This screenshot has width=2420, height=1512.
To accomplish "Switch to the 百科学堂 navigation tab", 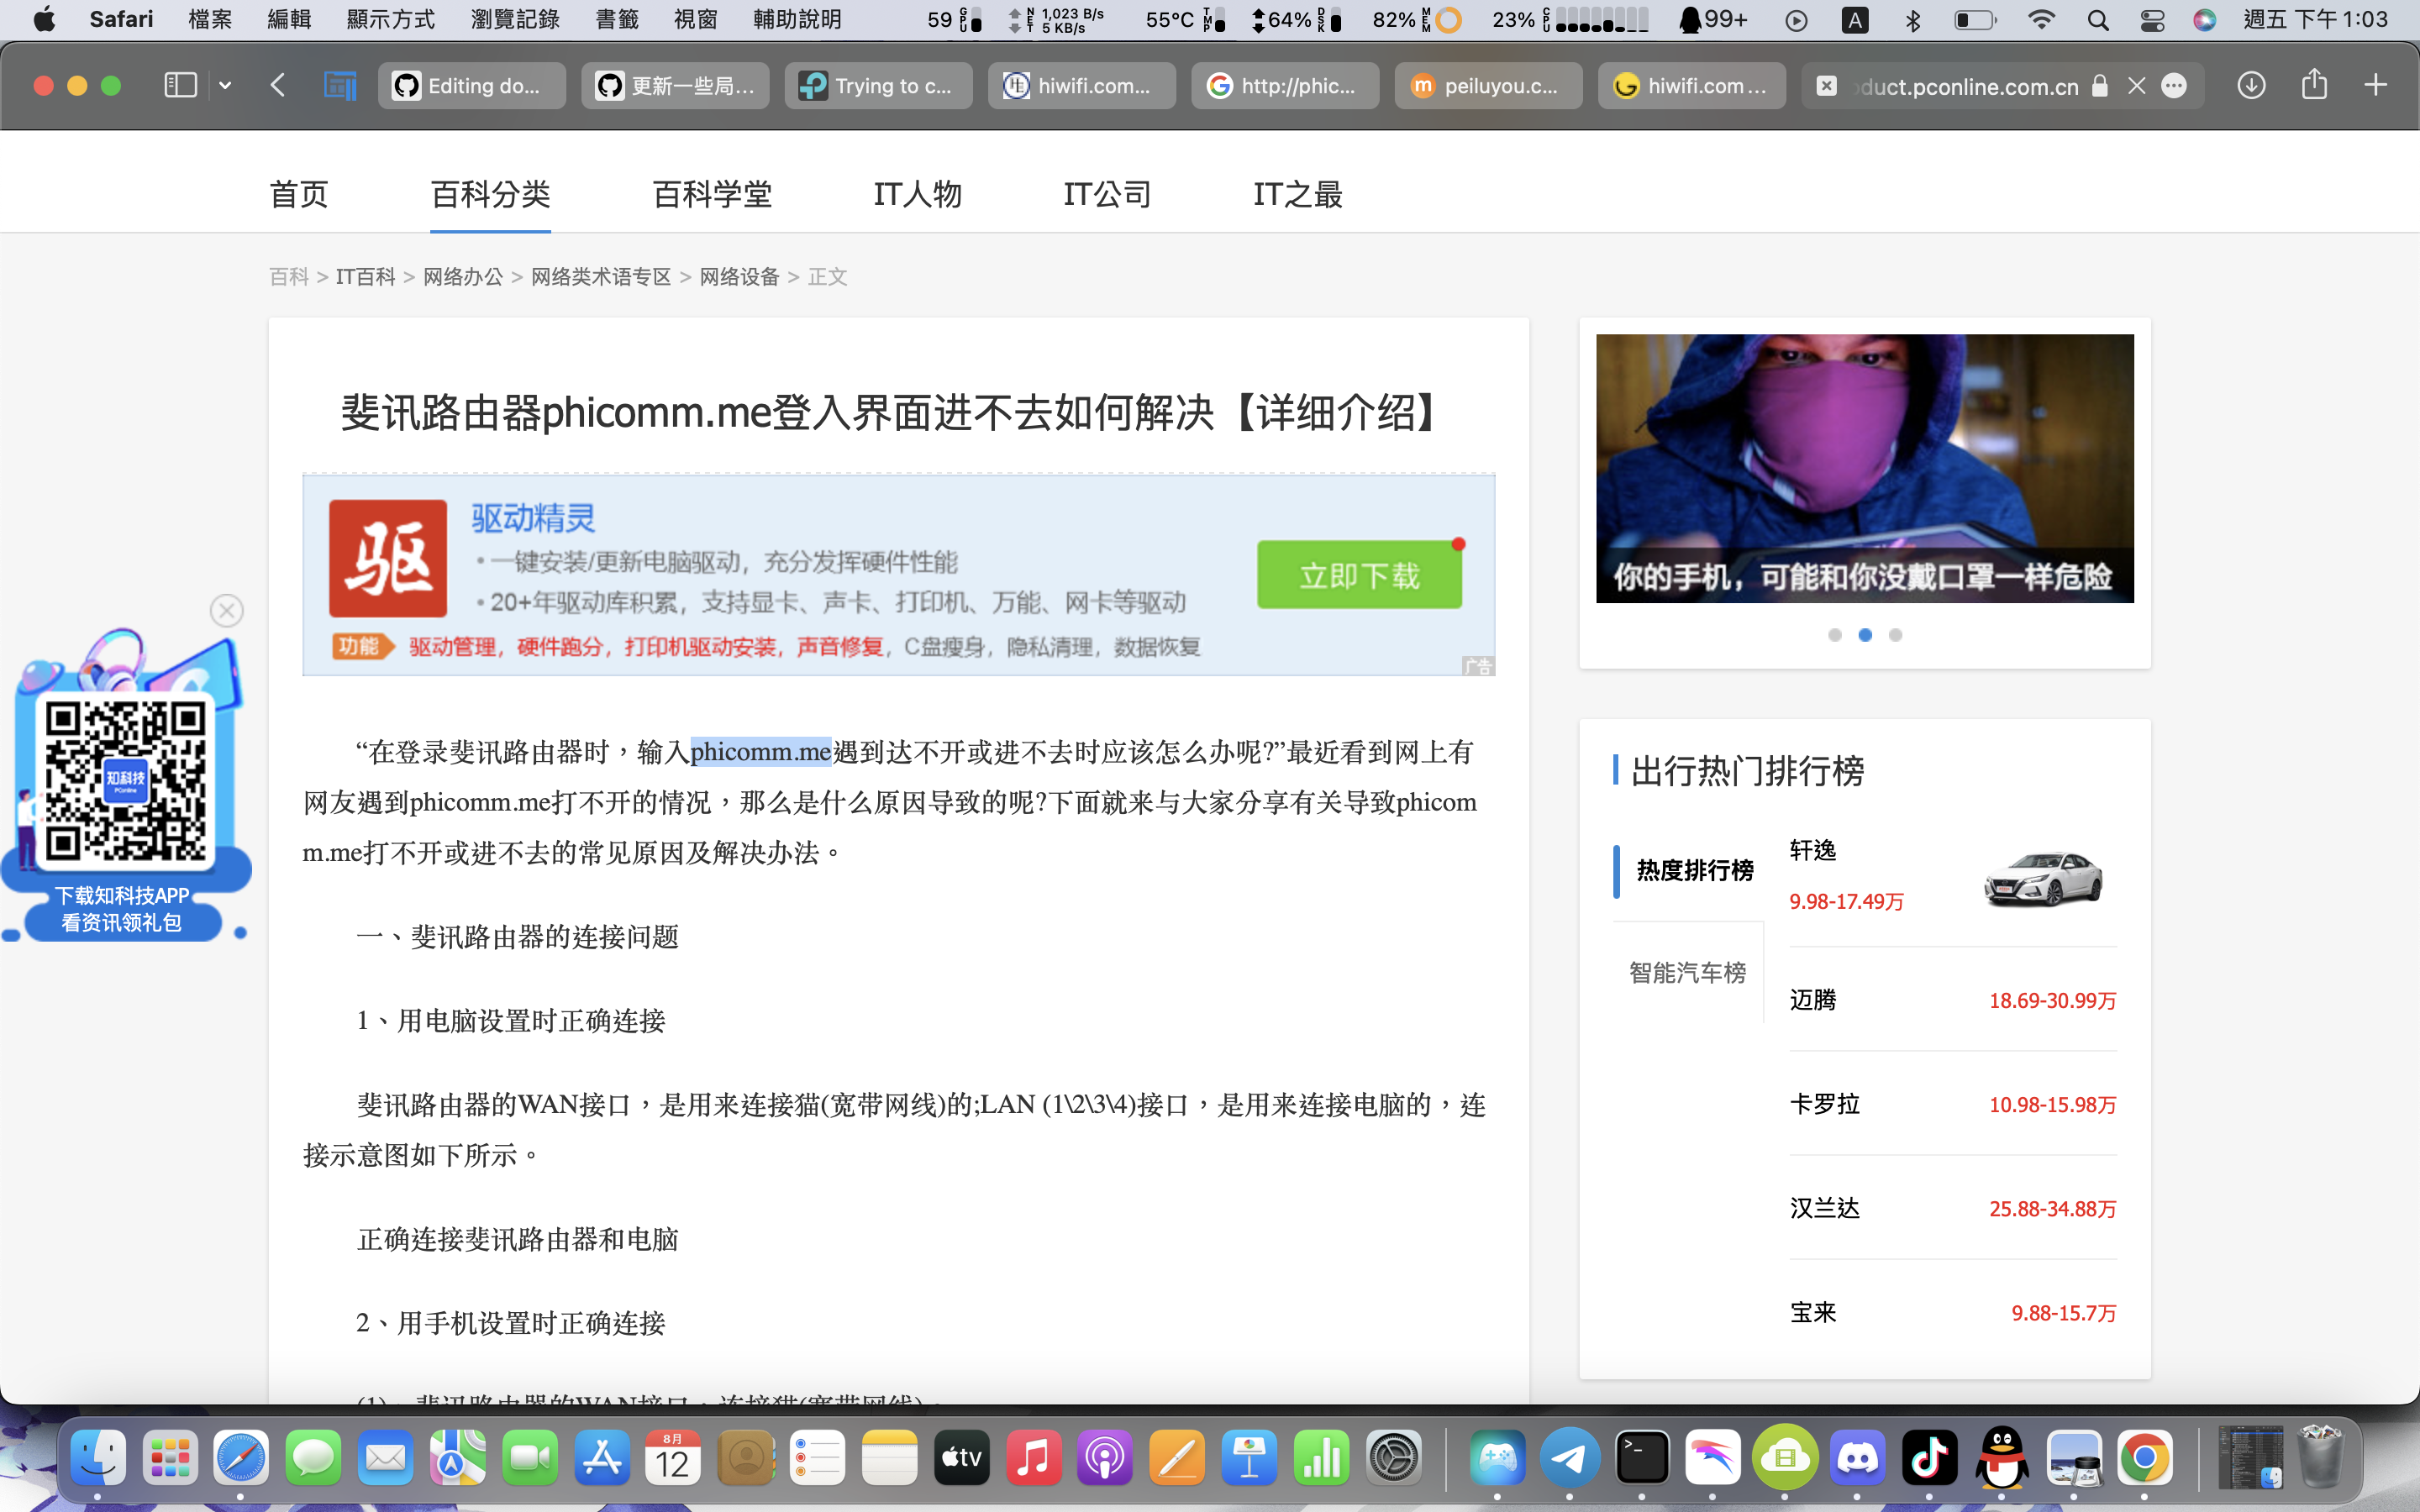I will [x=711, y=194].
